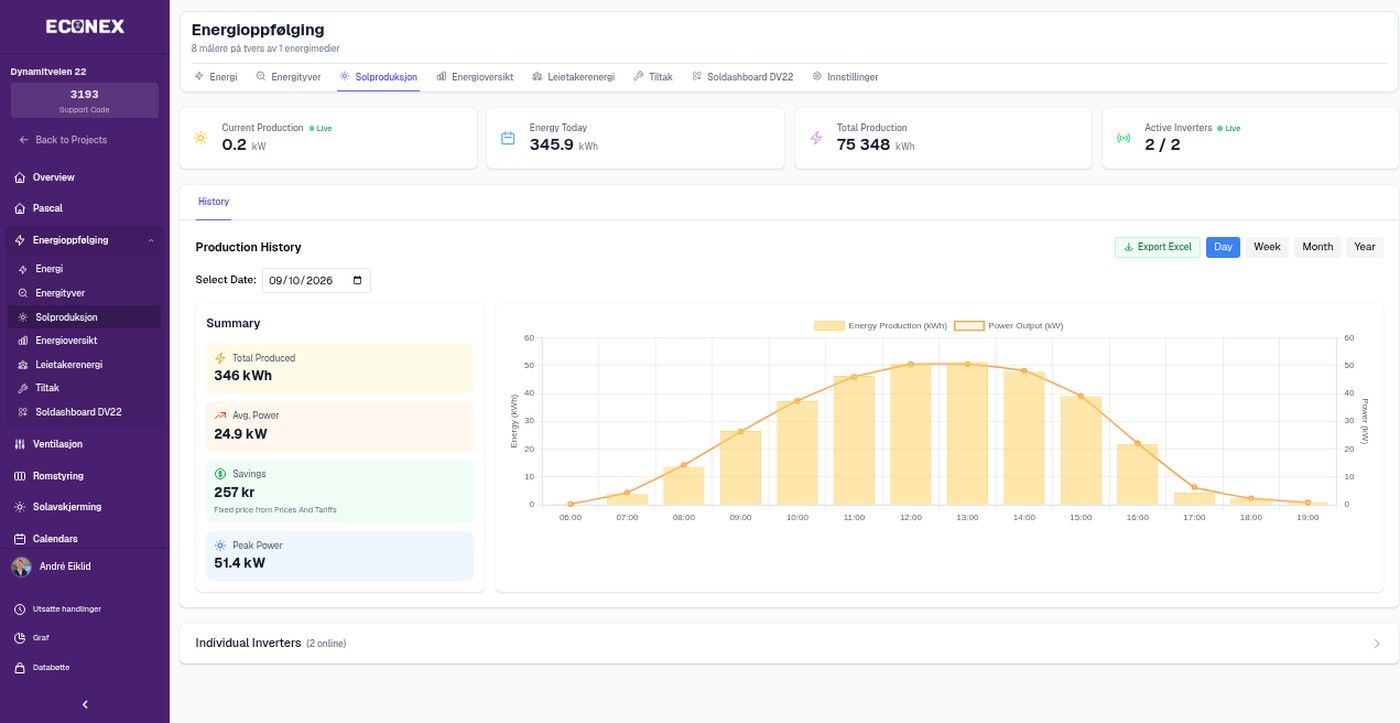Toggle Energy Production legend series
1400x723 pixels.
881,326
